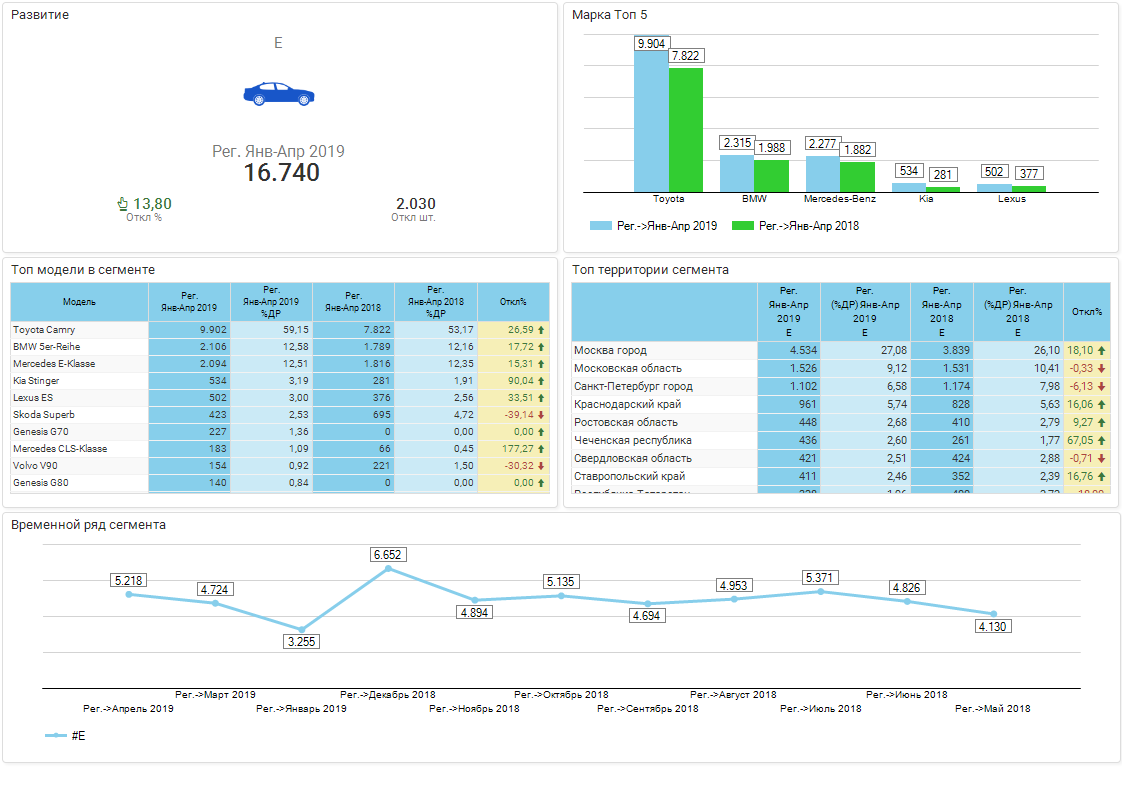Select the Ростовская область territory row
The height and width of the screenshot is (793, 1122).
click(x=841, y=422)
